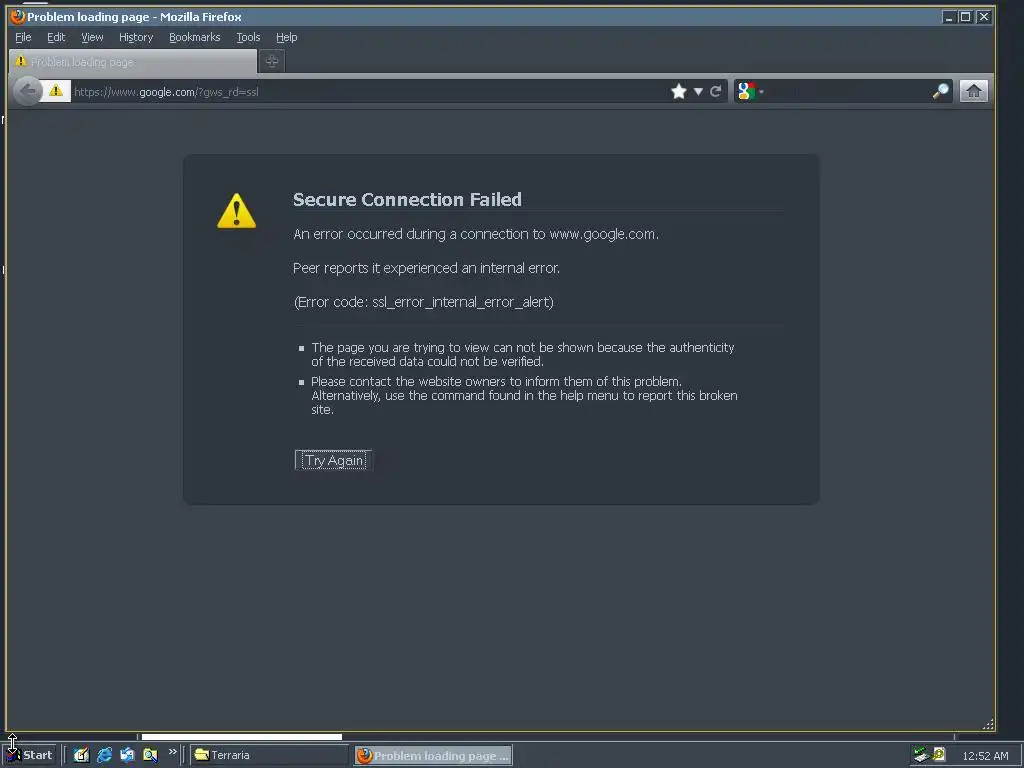Viewport: 1024px width, 768px height.
Task: Click the Firefox Problem loading page taskbar button
Action: [x=434, y=756]
